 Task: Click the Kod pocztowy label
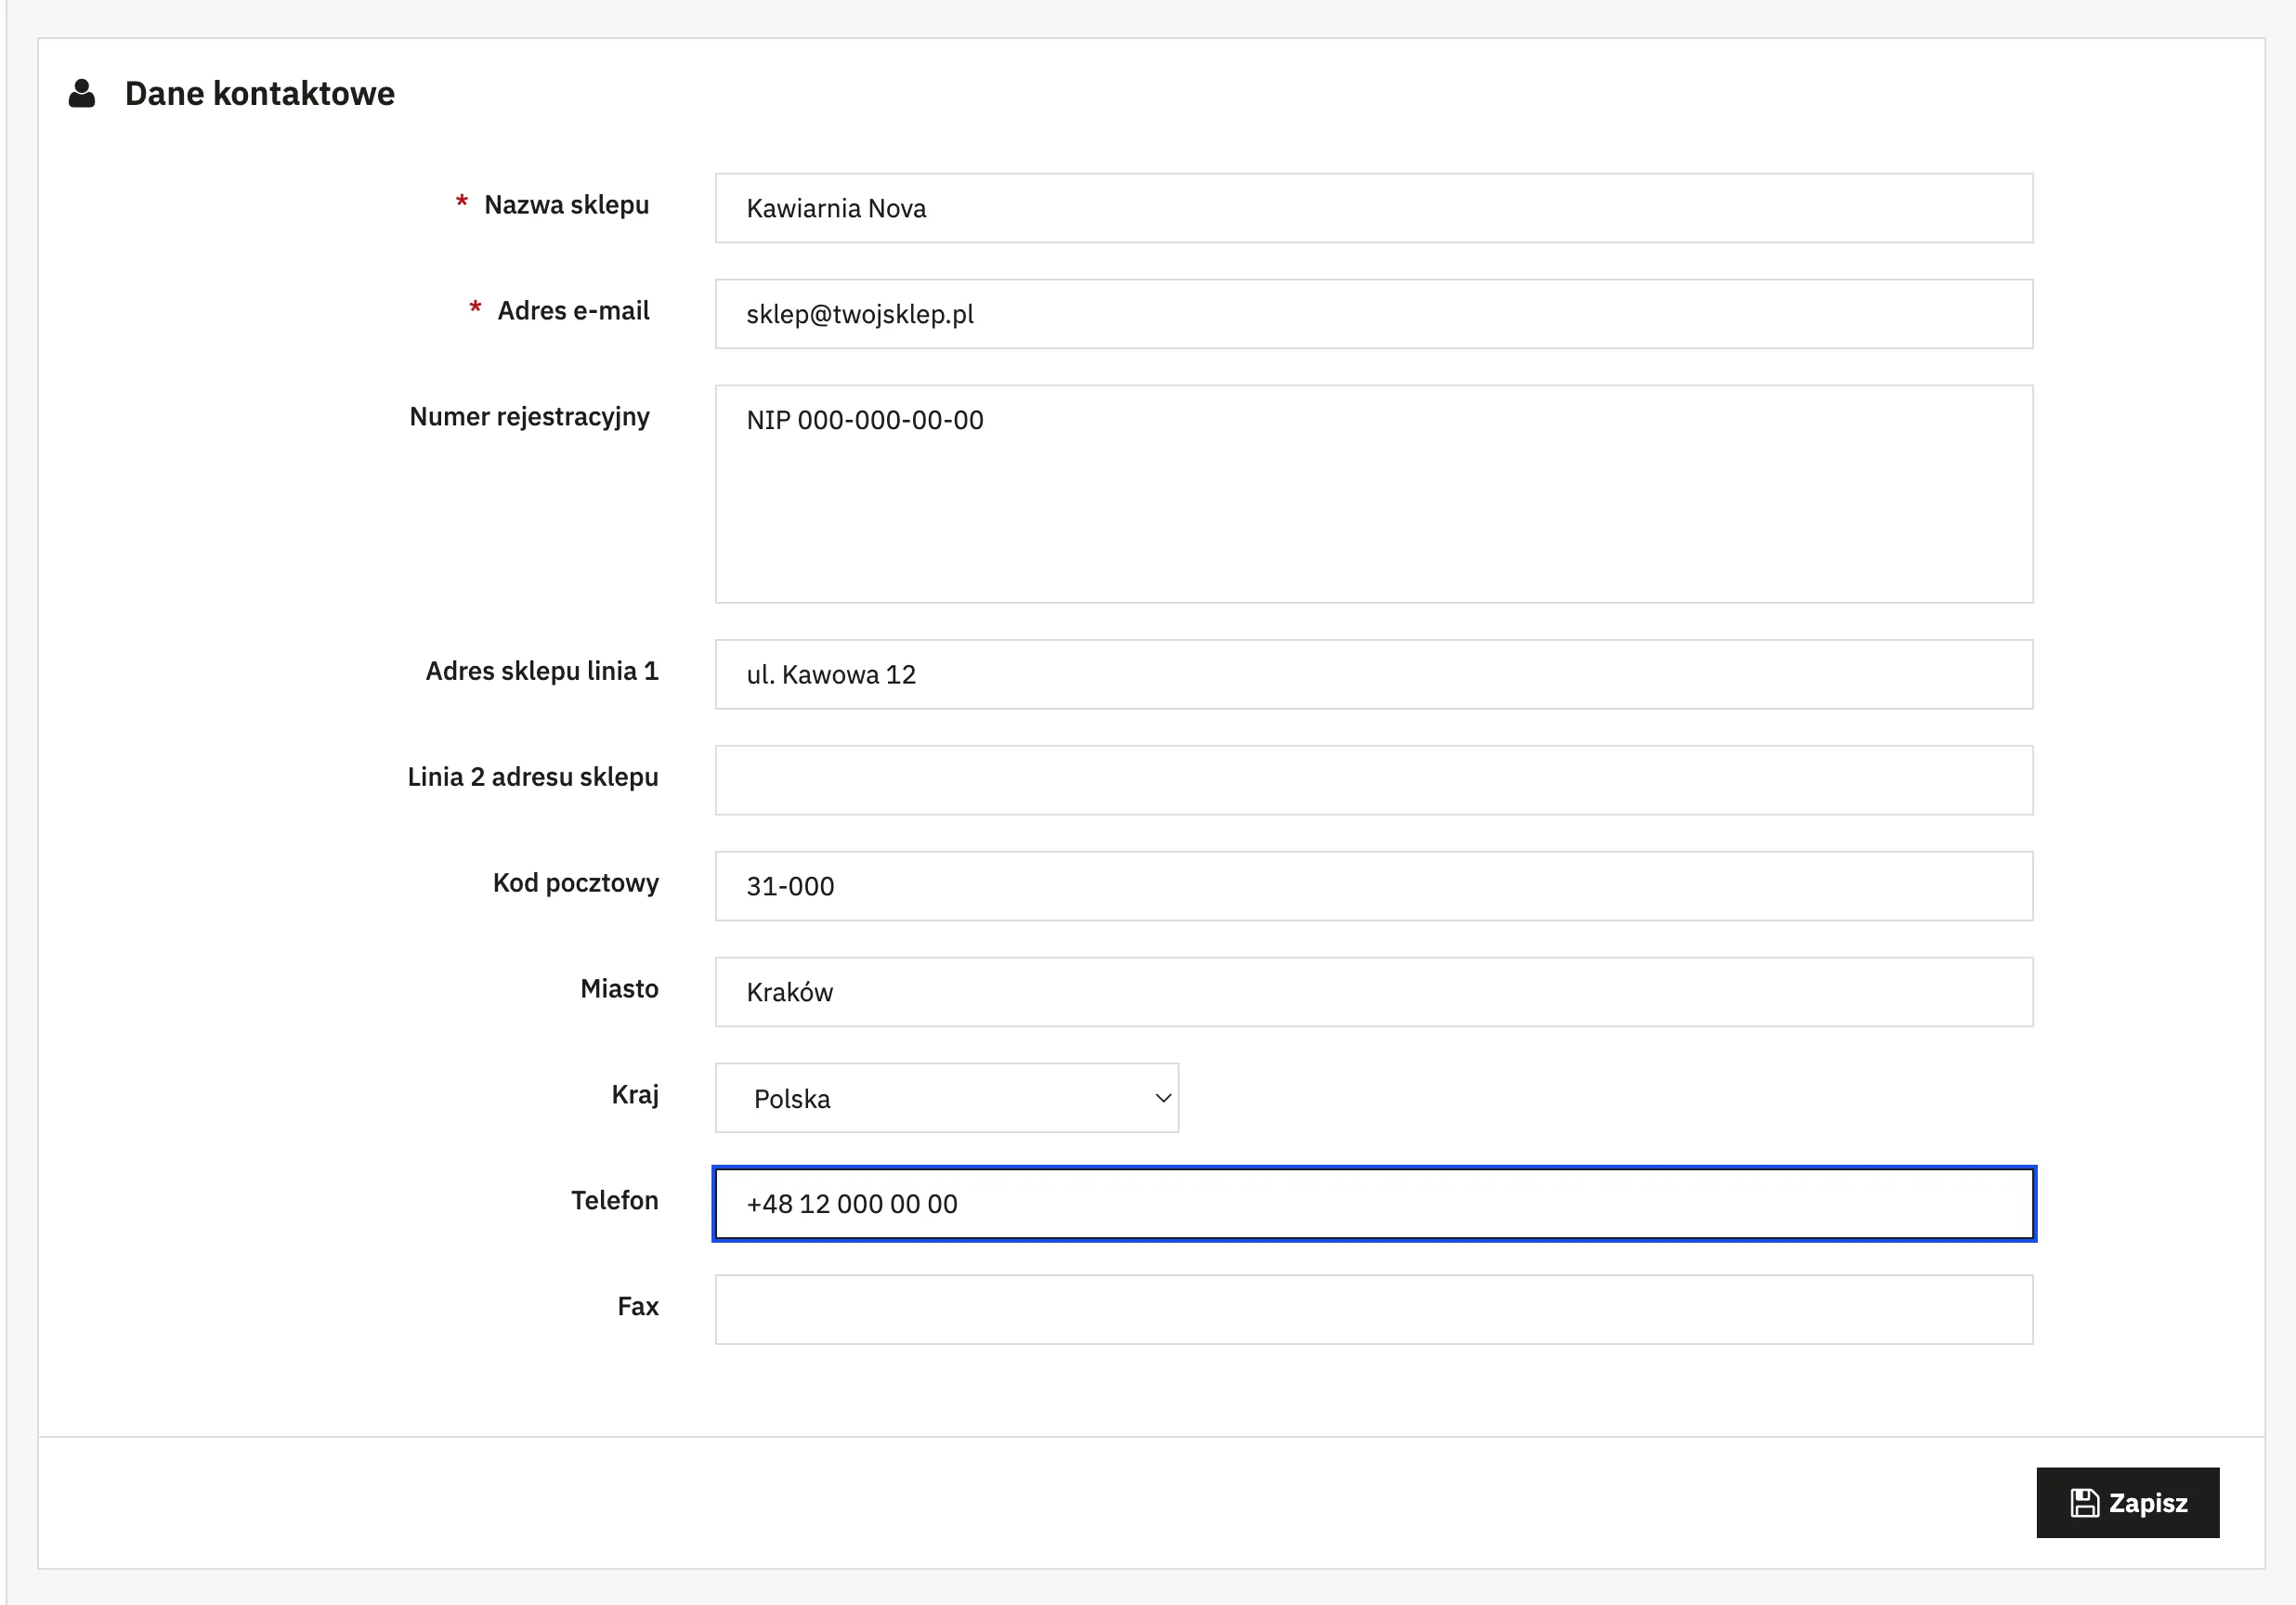point(576,883)
